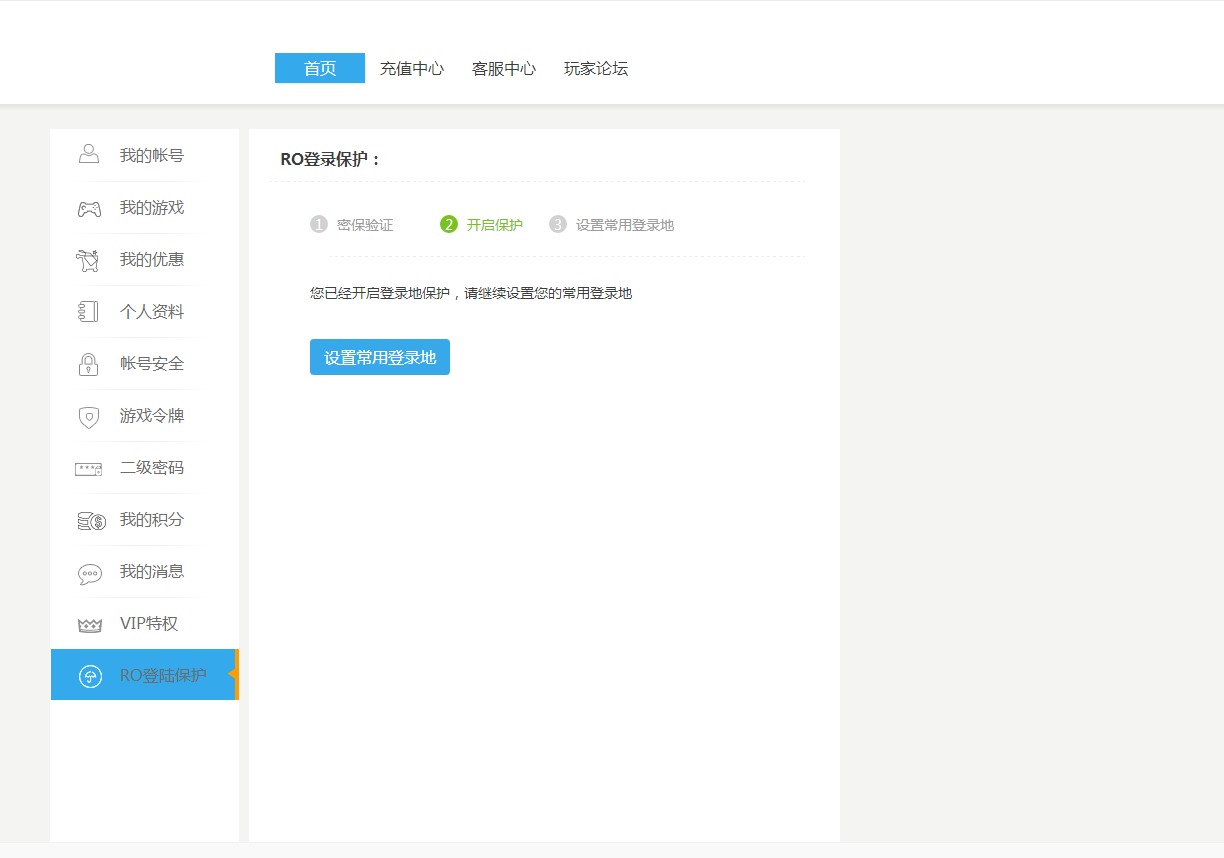Image resolution: width=1224 pixels, height=858 pixels.
Task: Click the 设置常用登录地 blue button
Action: point(380,357)
